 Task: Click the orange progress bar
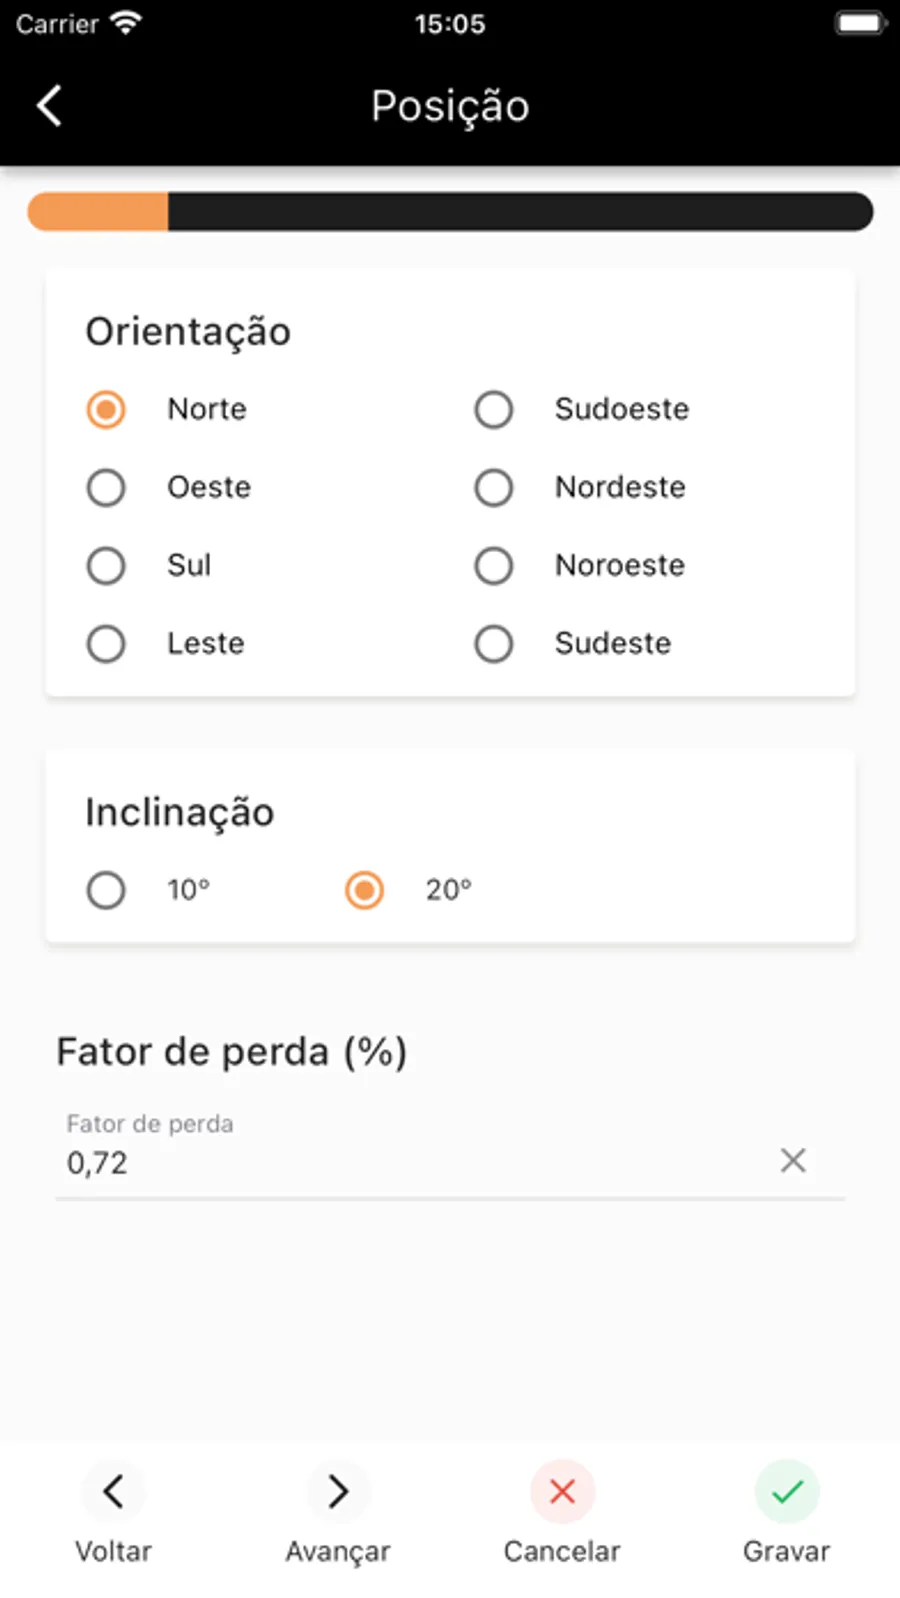tap(98, 212)
